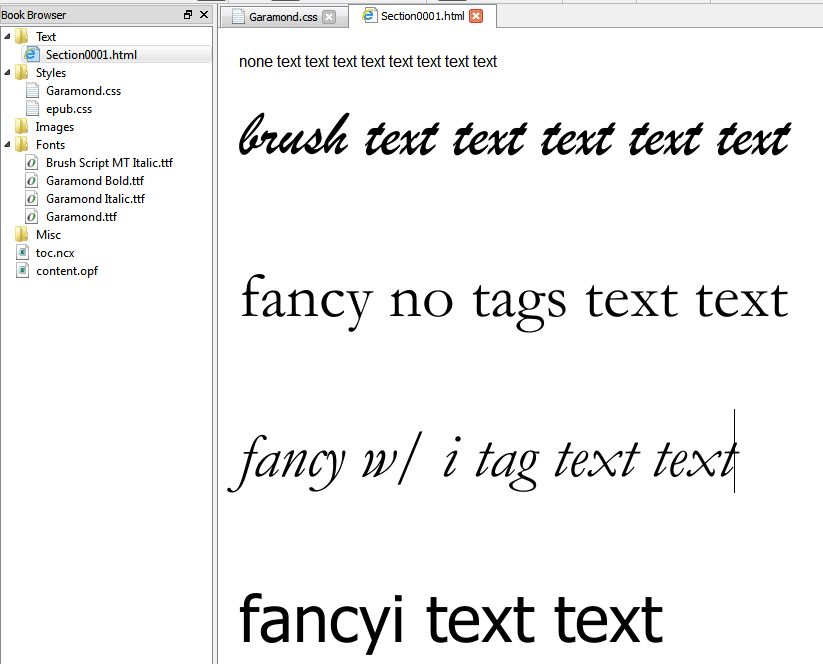This screenshot has height=664, width=823.
Task: Collapse the Styles folder arrow
Action: tap(7, 73)
